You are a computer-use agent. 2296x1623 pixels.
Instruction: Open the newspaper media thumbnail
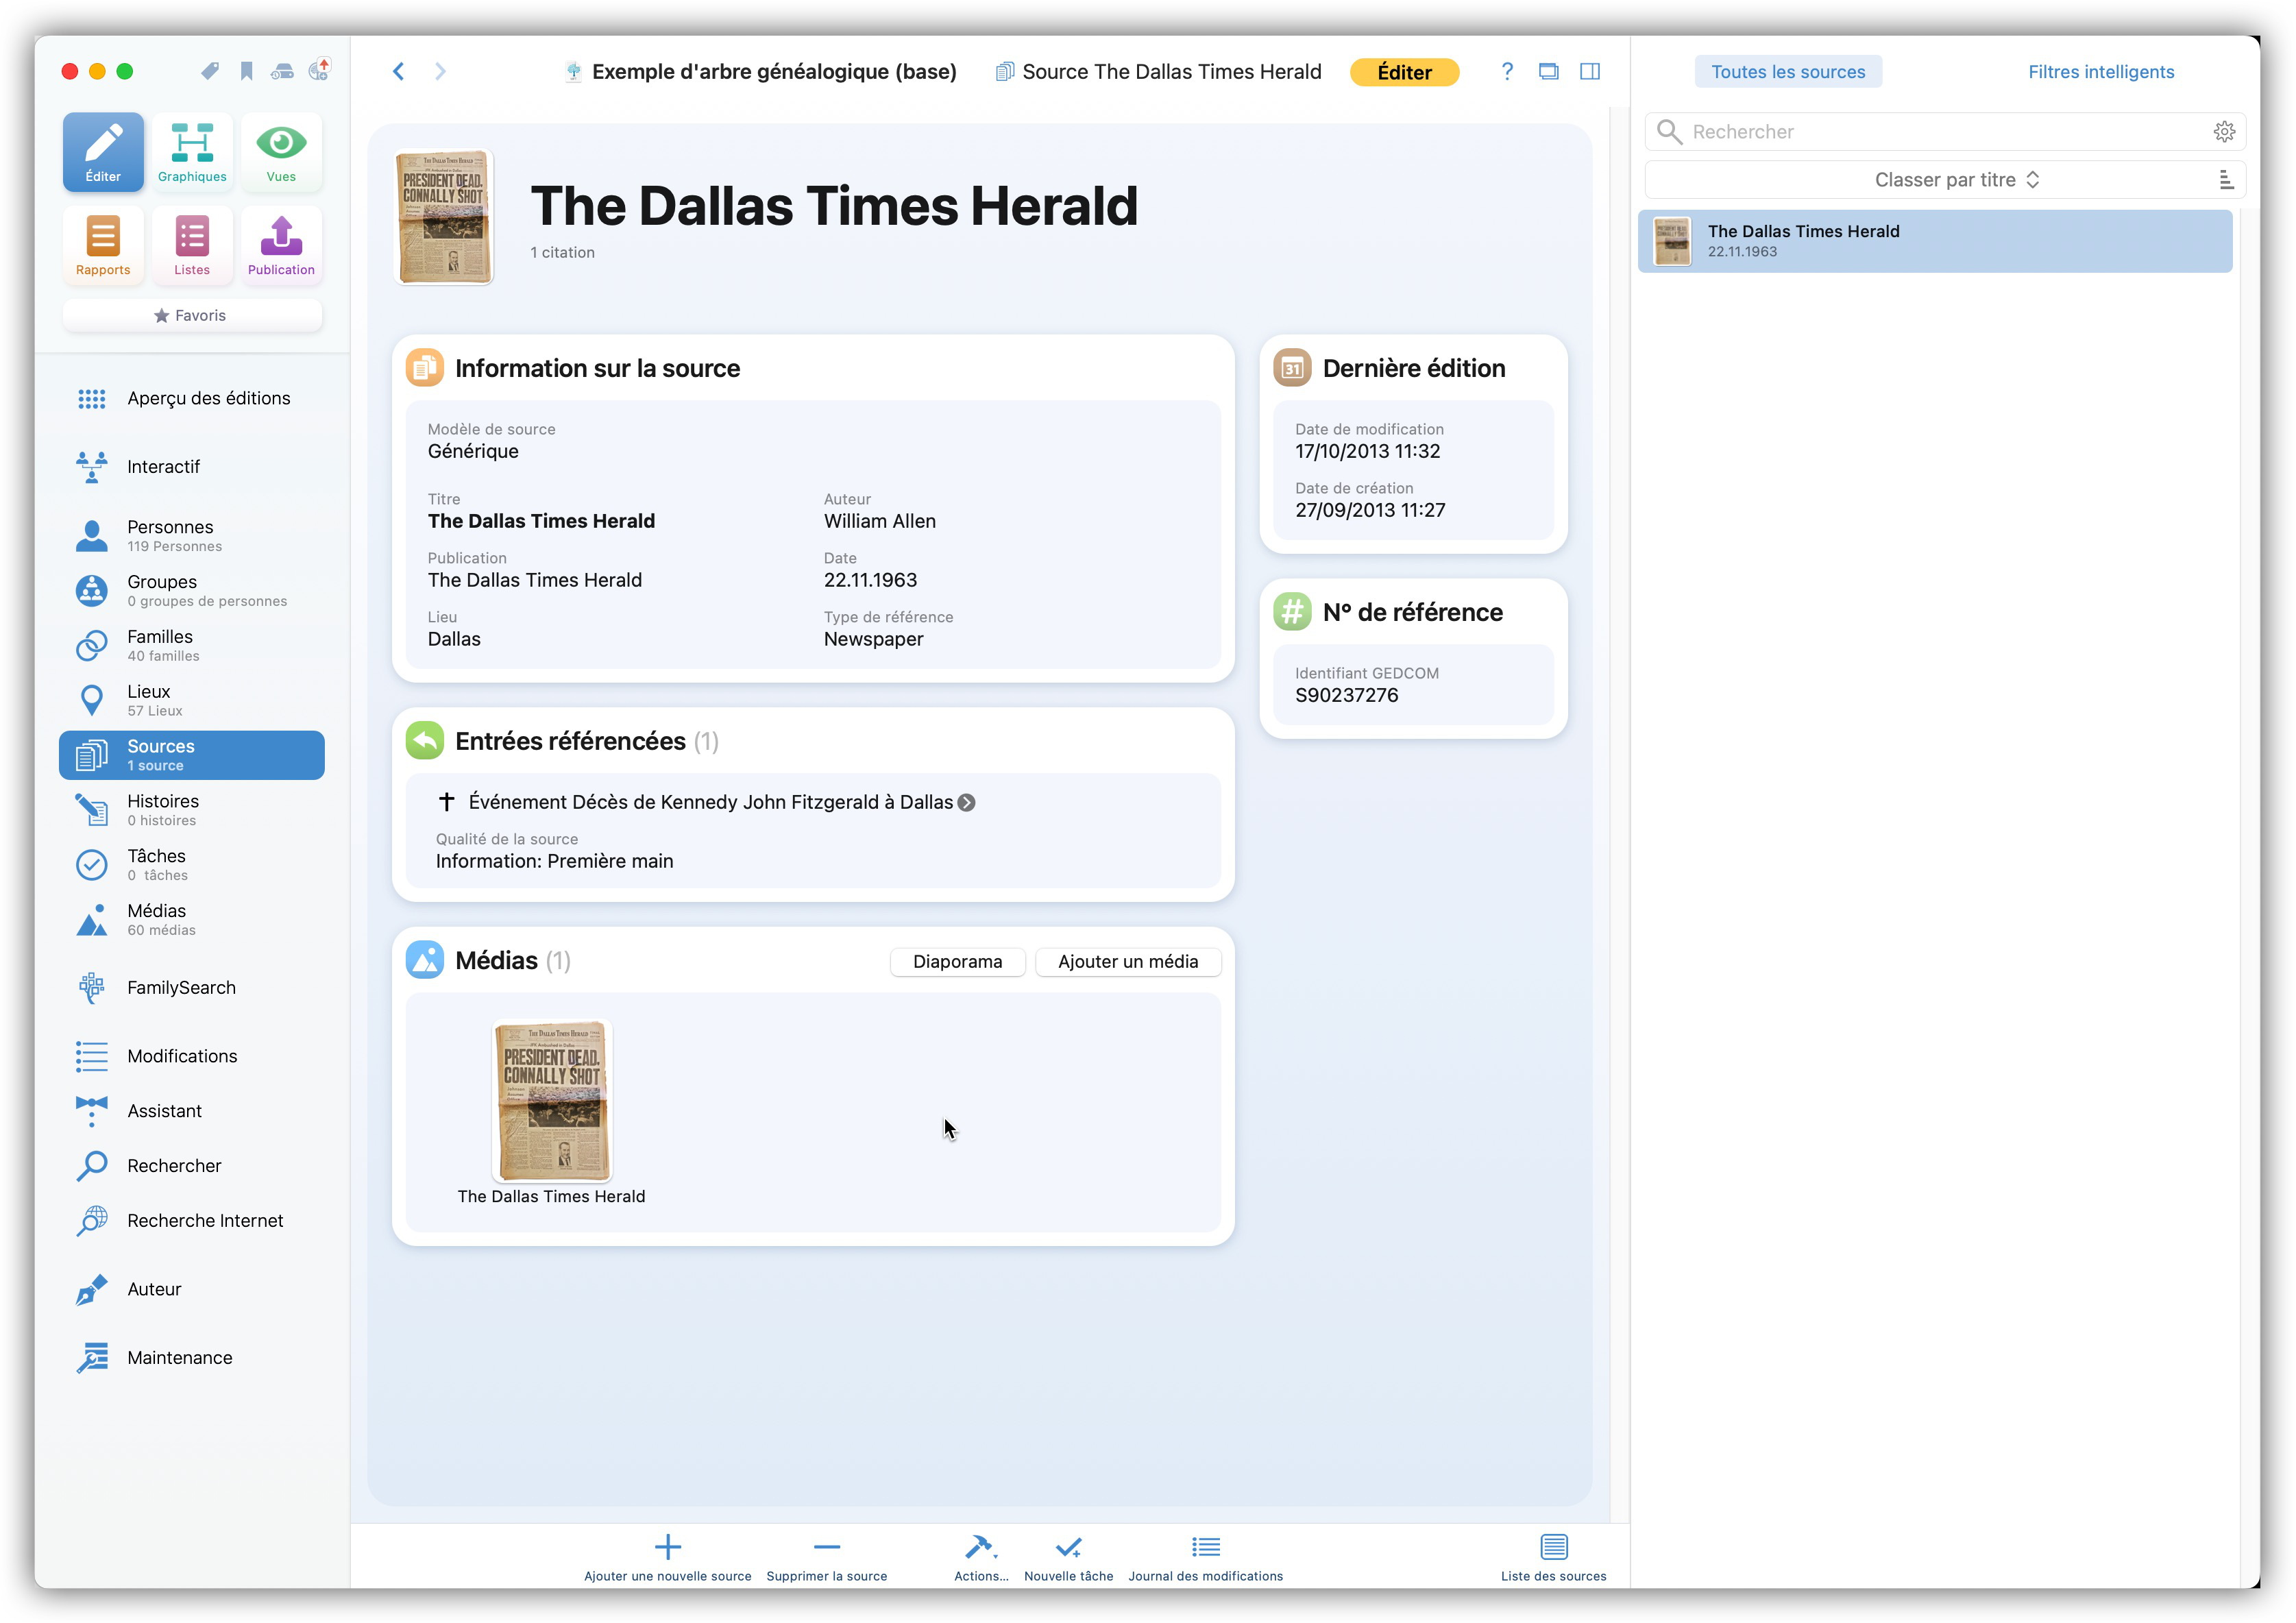552,1101
